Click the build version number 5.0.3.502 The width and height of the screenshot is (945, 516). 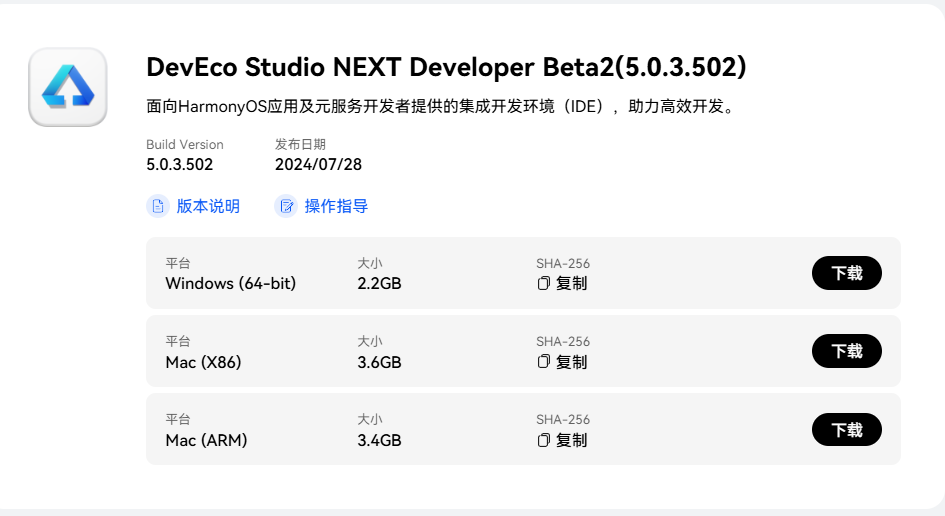pyautogui.click(x=179, y=164)
